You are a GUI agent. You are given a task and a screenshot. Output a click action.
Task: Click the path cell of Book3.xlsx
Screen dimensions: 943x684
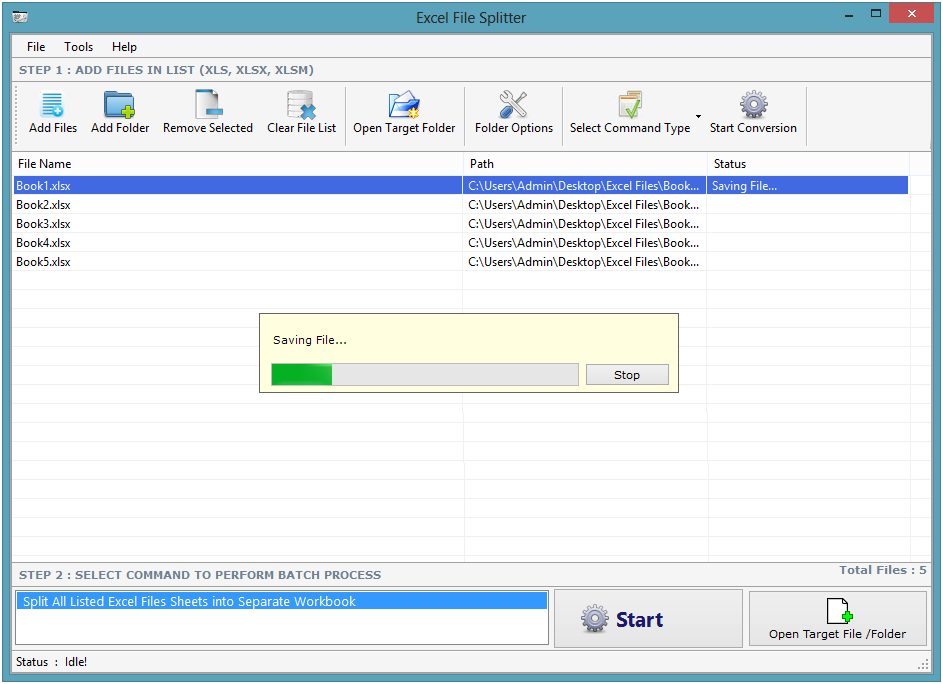point(584,224)
